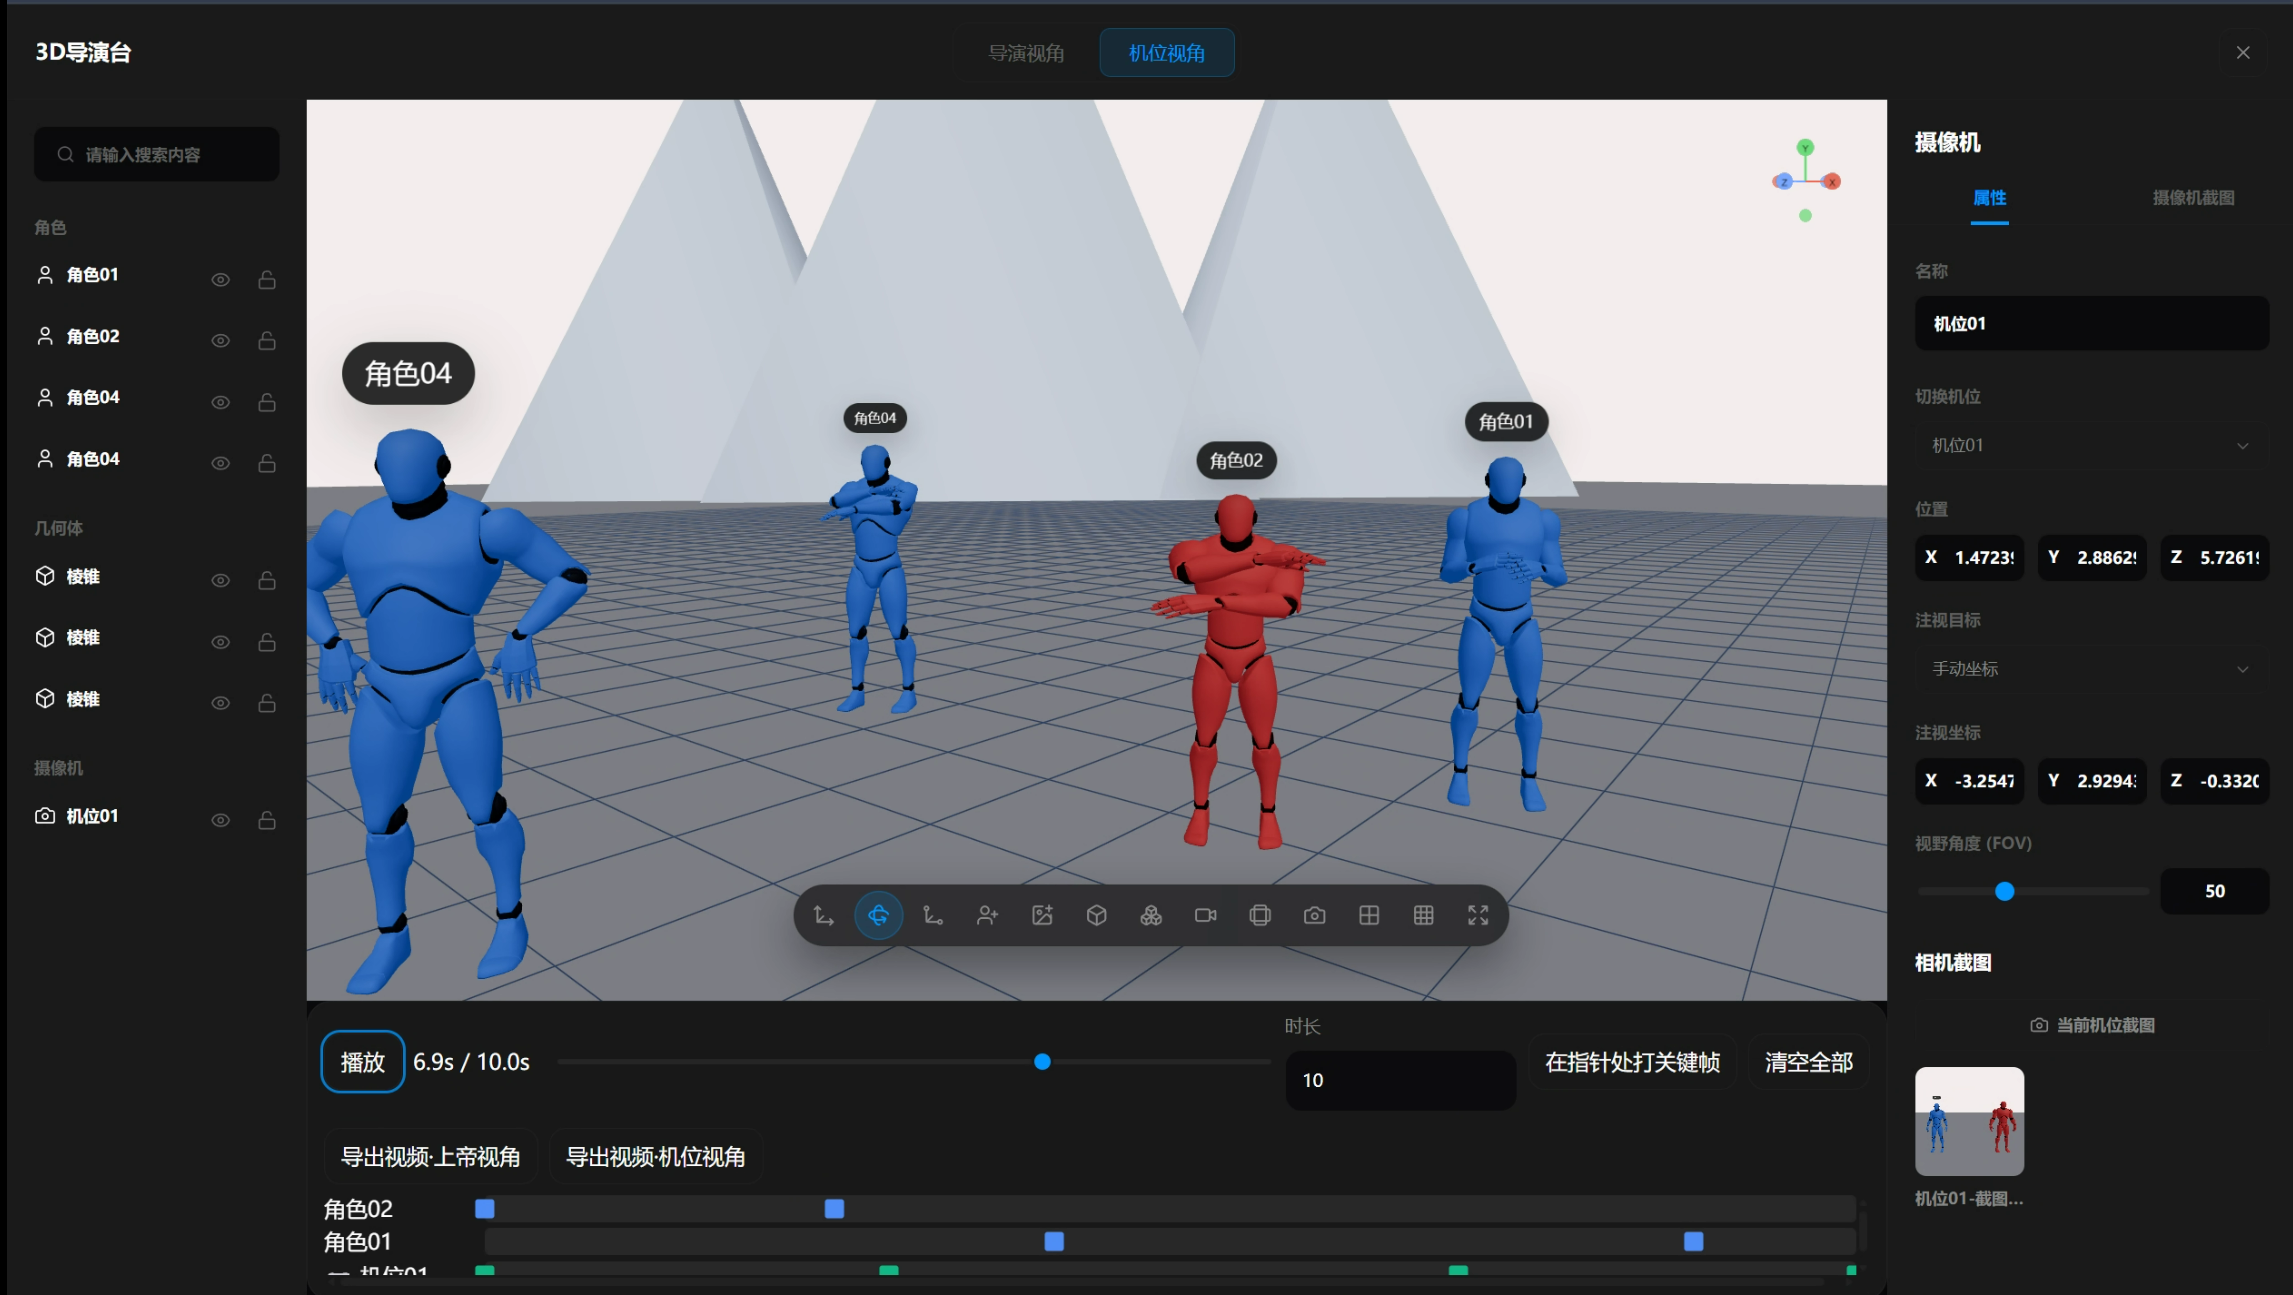Toggle visibility of camera 机位01 in list
This screenshot has height=1295, width=2293.
pos(220,820)
